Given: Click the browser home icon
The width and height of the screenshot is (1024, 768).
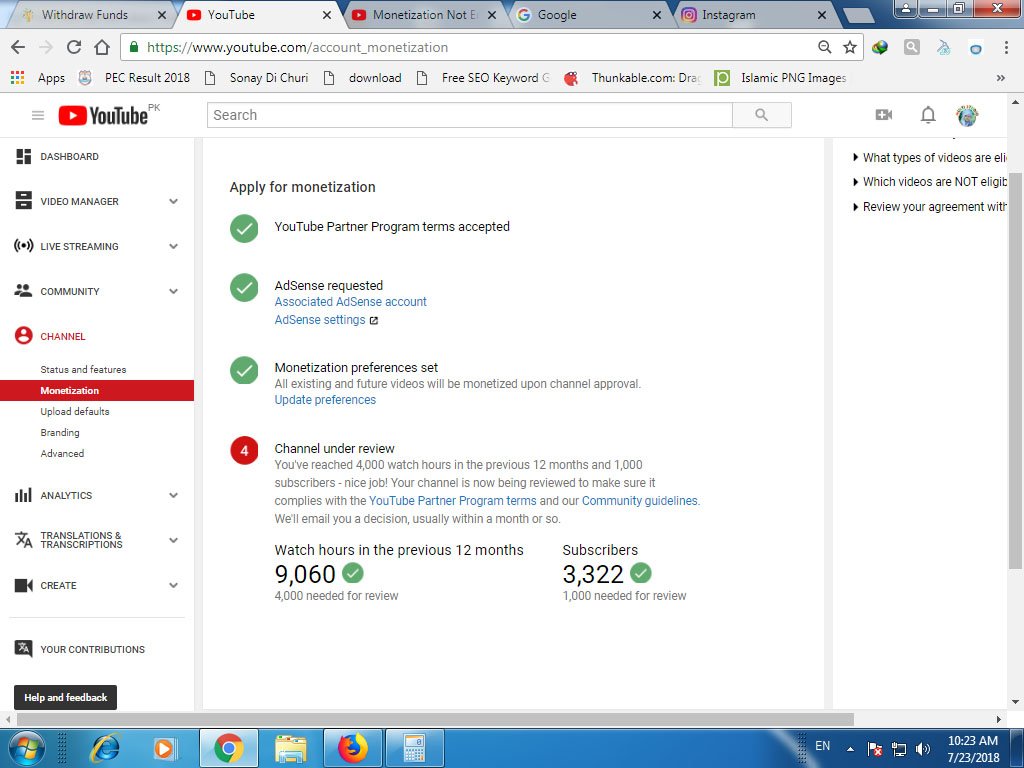Looking at the screenshot, I should click(x=102, y=46).
